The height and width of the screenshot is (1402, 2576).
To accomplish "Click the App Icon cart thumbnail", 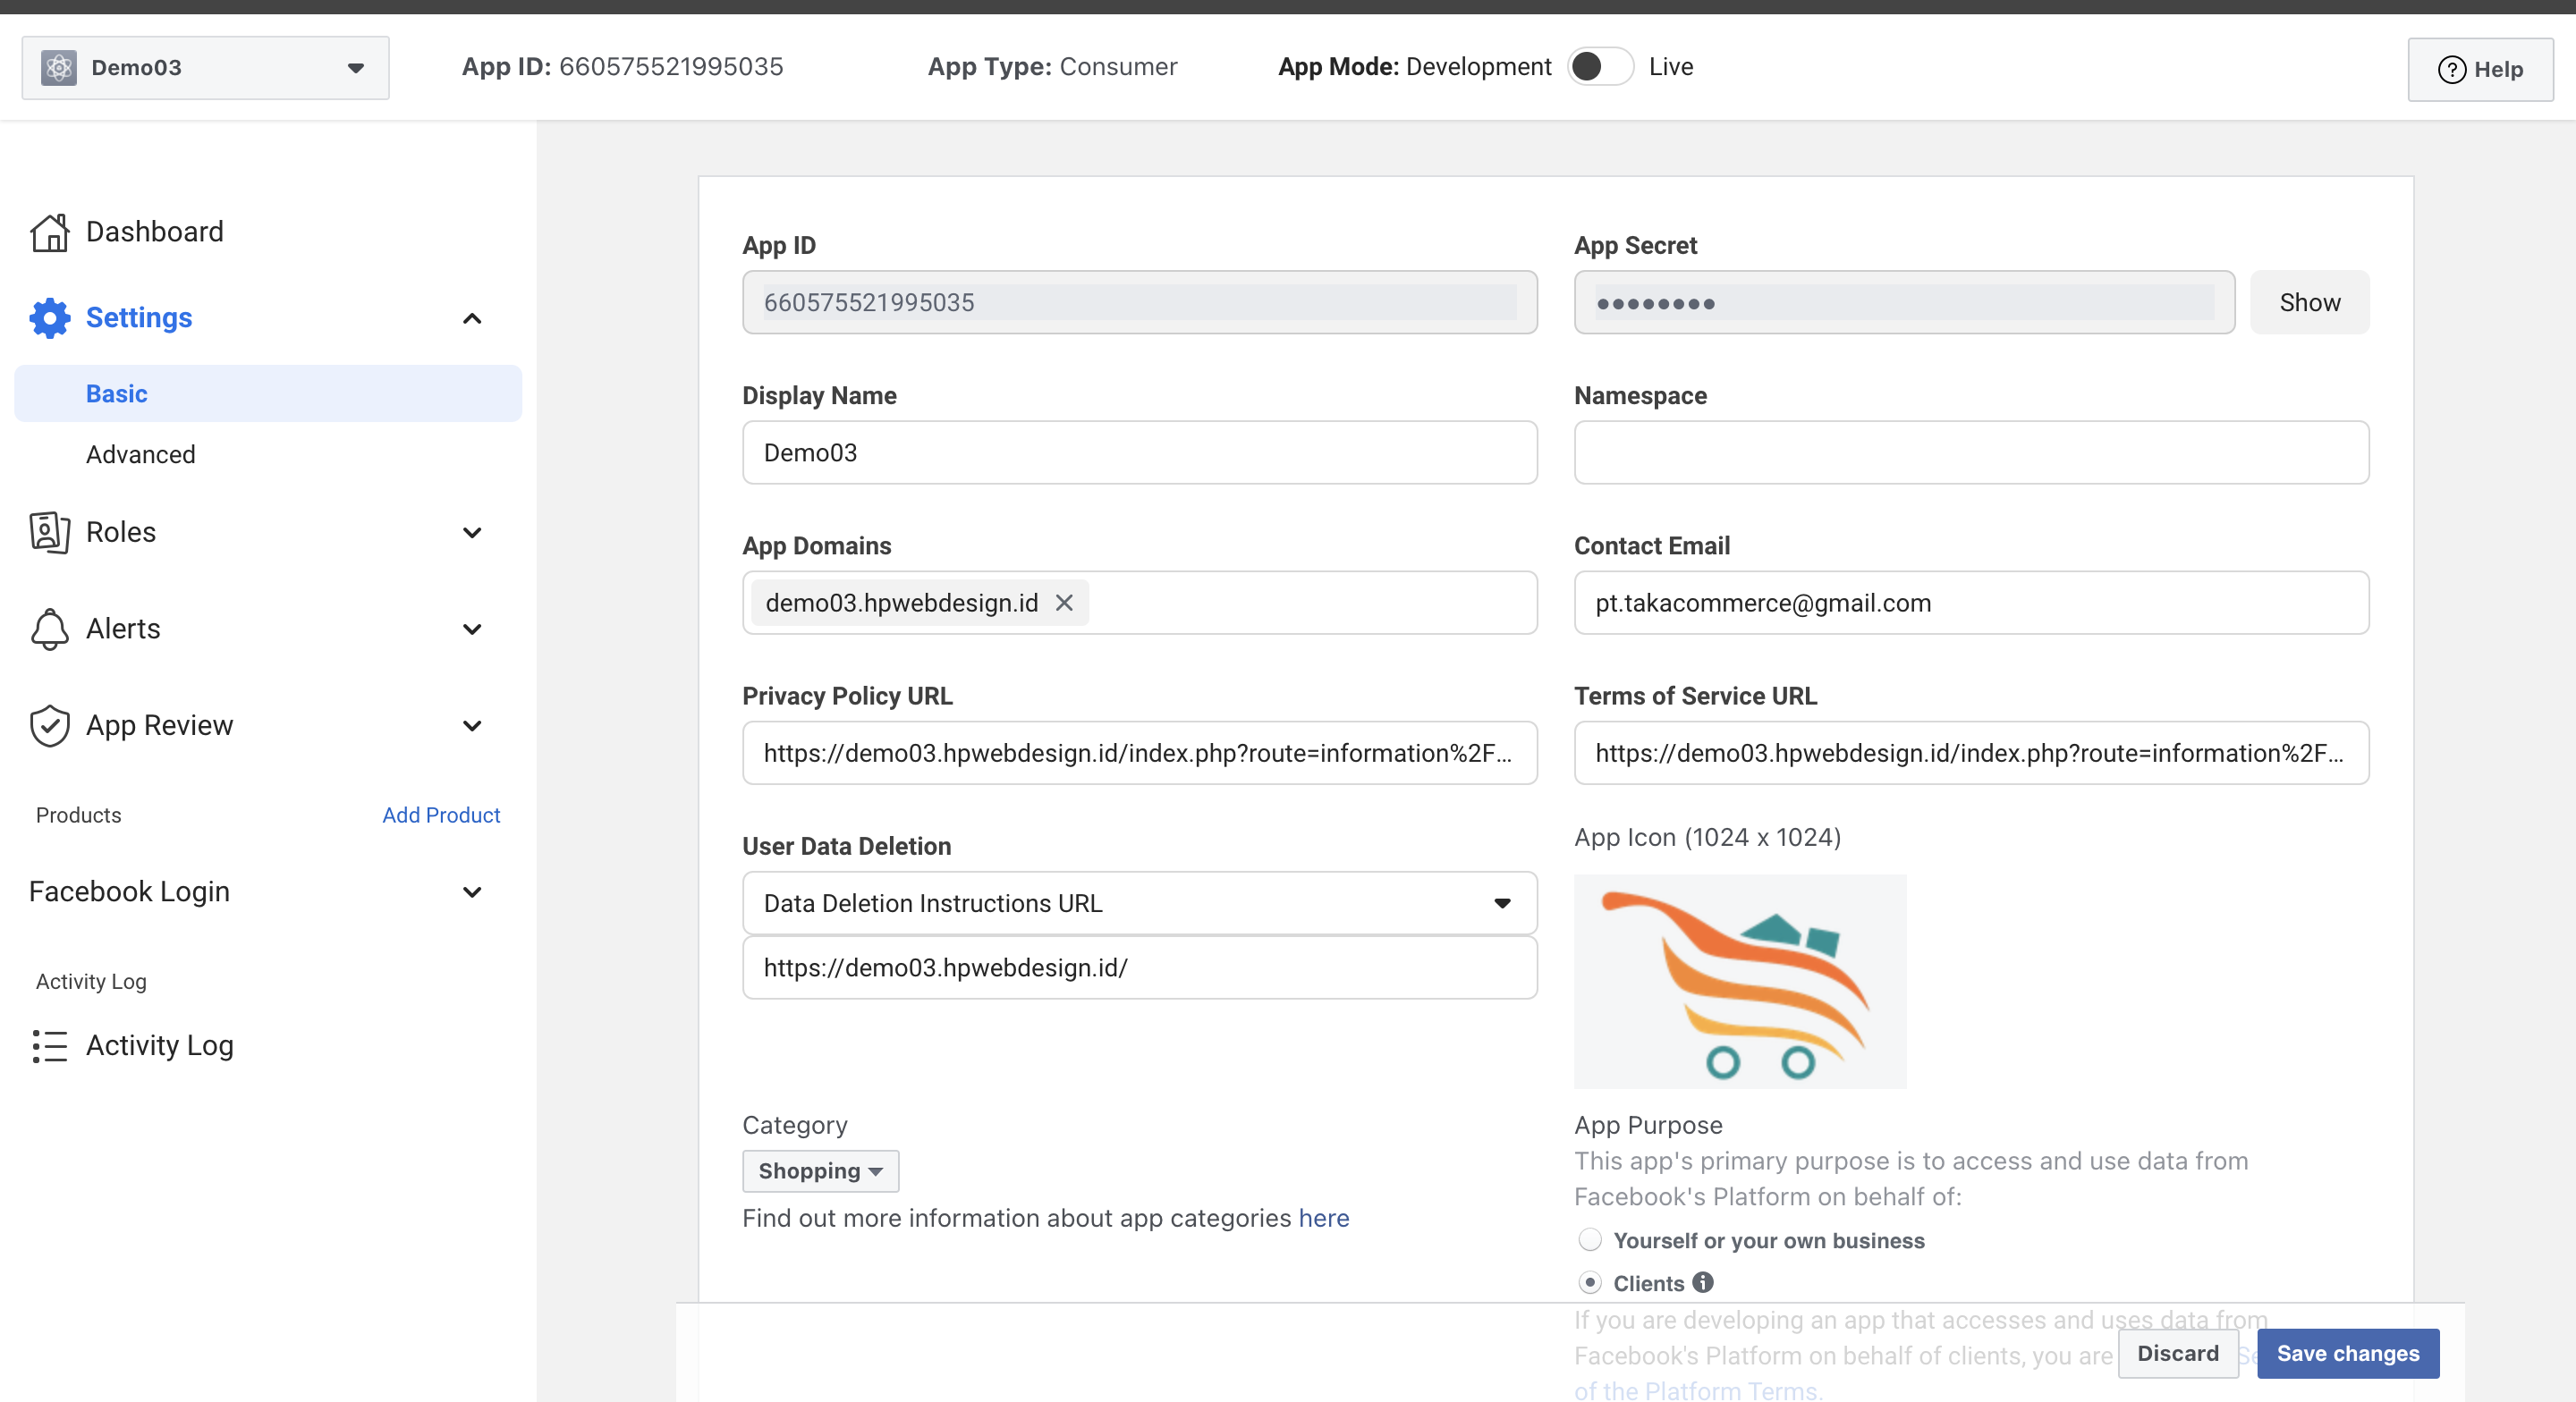I will click(x=1739, y=982).
